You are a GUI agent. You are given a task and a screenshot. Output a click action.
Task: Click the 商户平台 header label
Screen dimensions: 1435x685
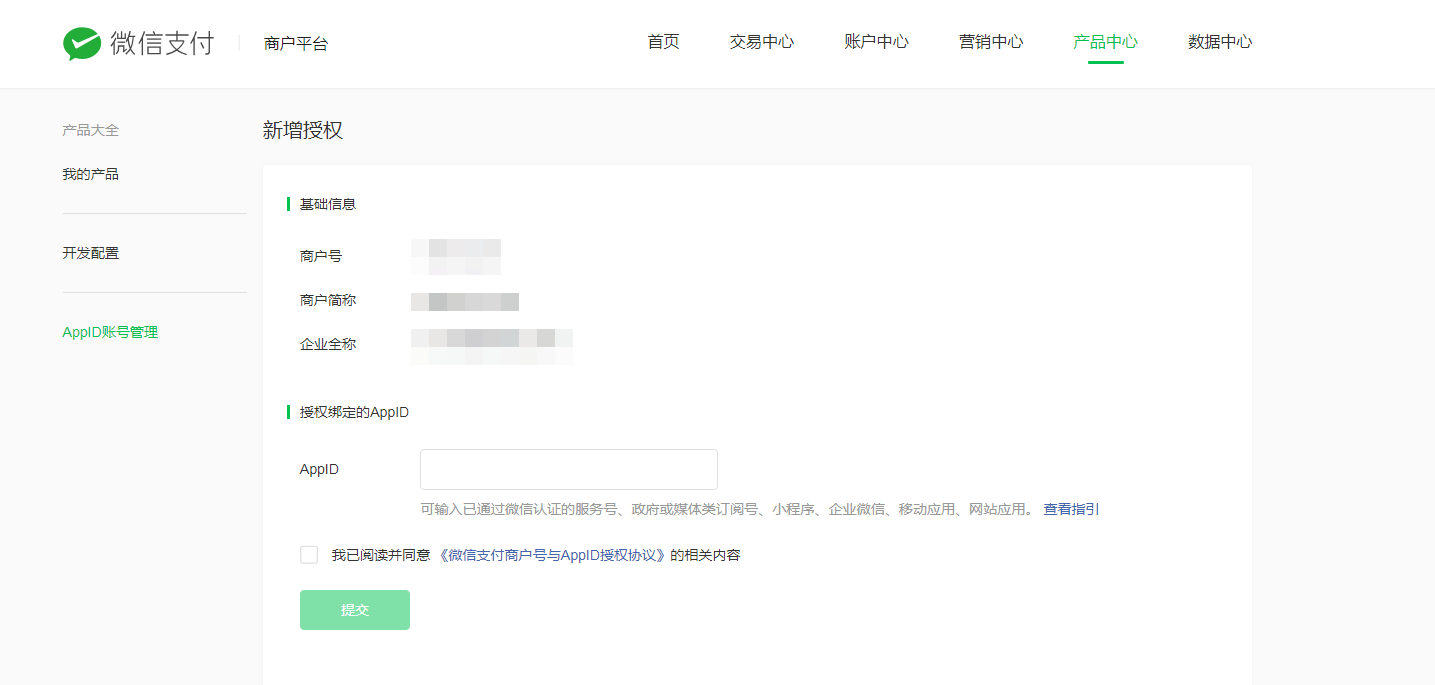coord(296,44)
